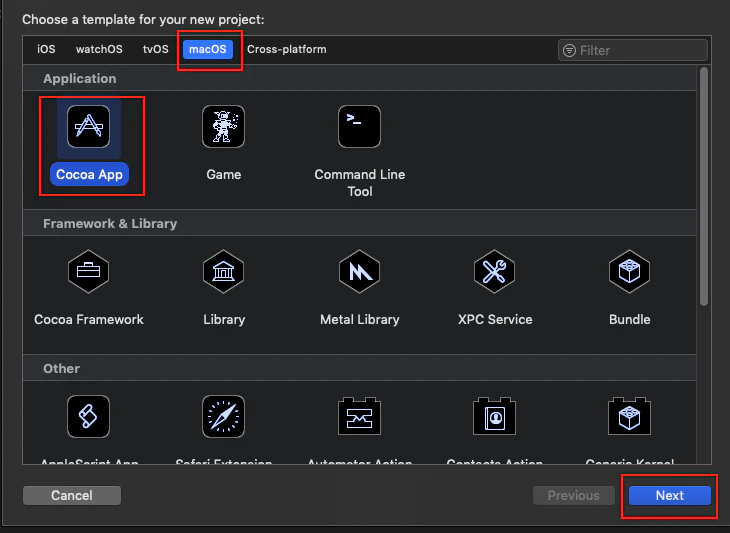
Task: Choose the AppleScript App scroll icon
Action: click(88, 417)
